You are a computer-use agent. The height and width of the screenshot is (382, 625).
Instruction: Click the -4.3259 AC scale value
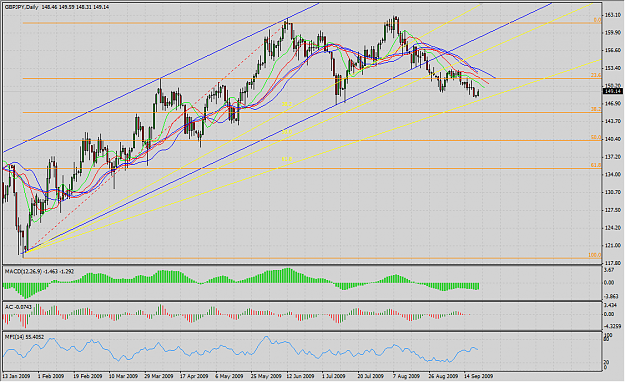[x=613, y=326]
